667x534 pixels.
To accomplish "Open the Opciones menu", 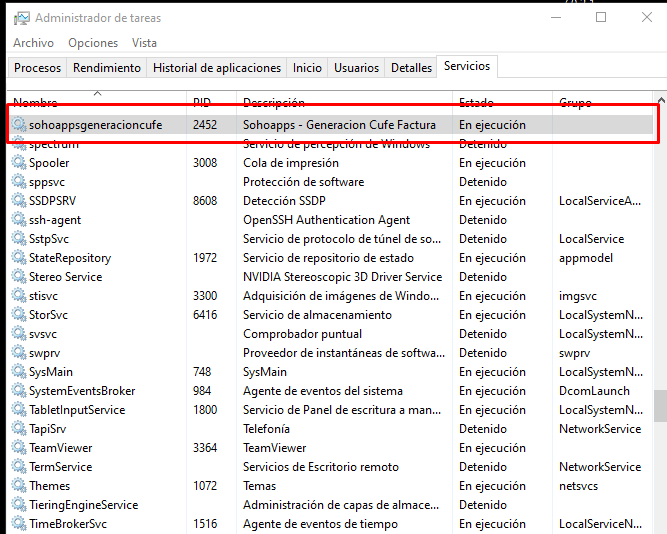I will click(93, 43).
